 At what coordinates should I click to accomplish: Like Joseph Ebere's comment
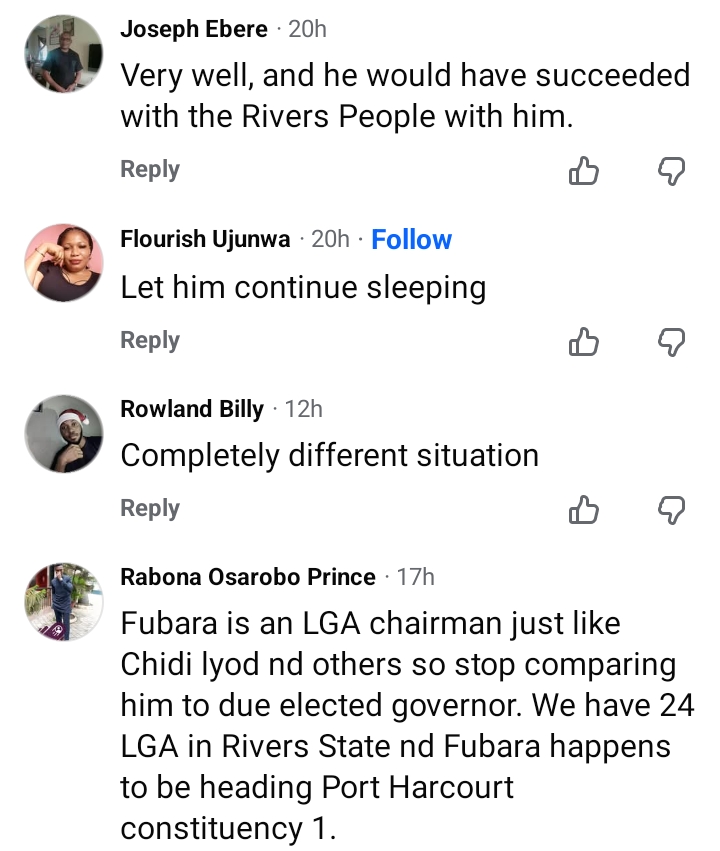point(583,171)
